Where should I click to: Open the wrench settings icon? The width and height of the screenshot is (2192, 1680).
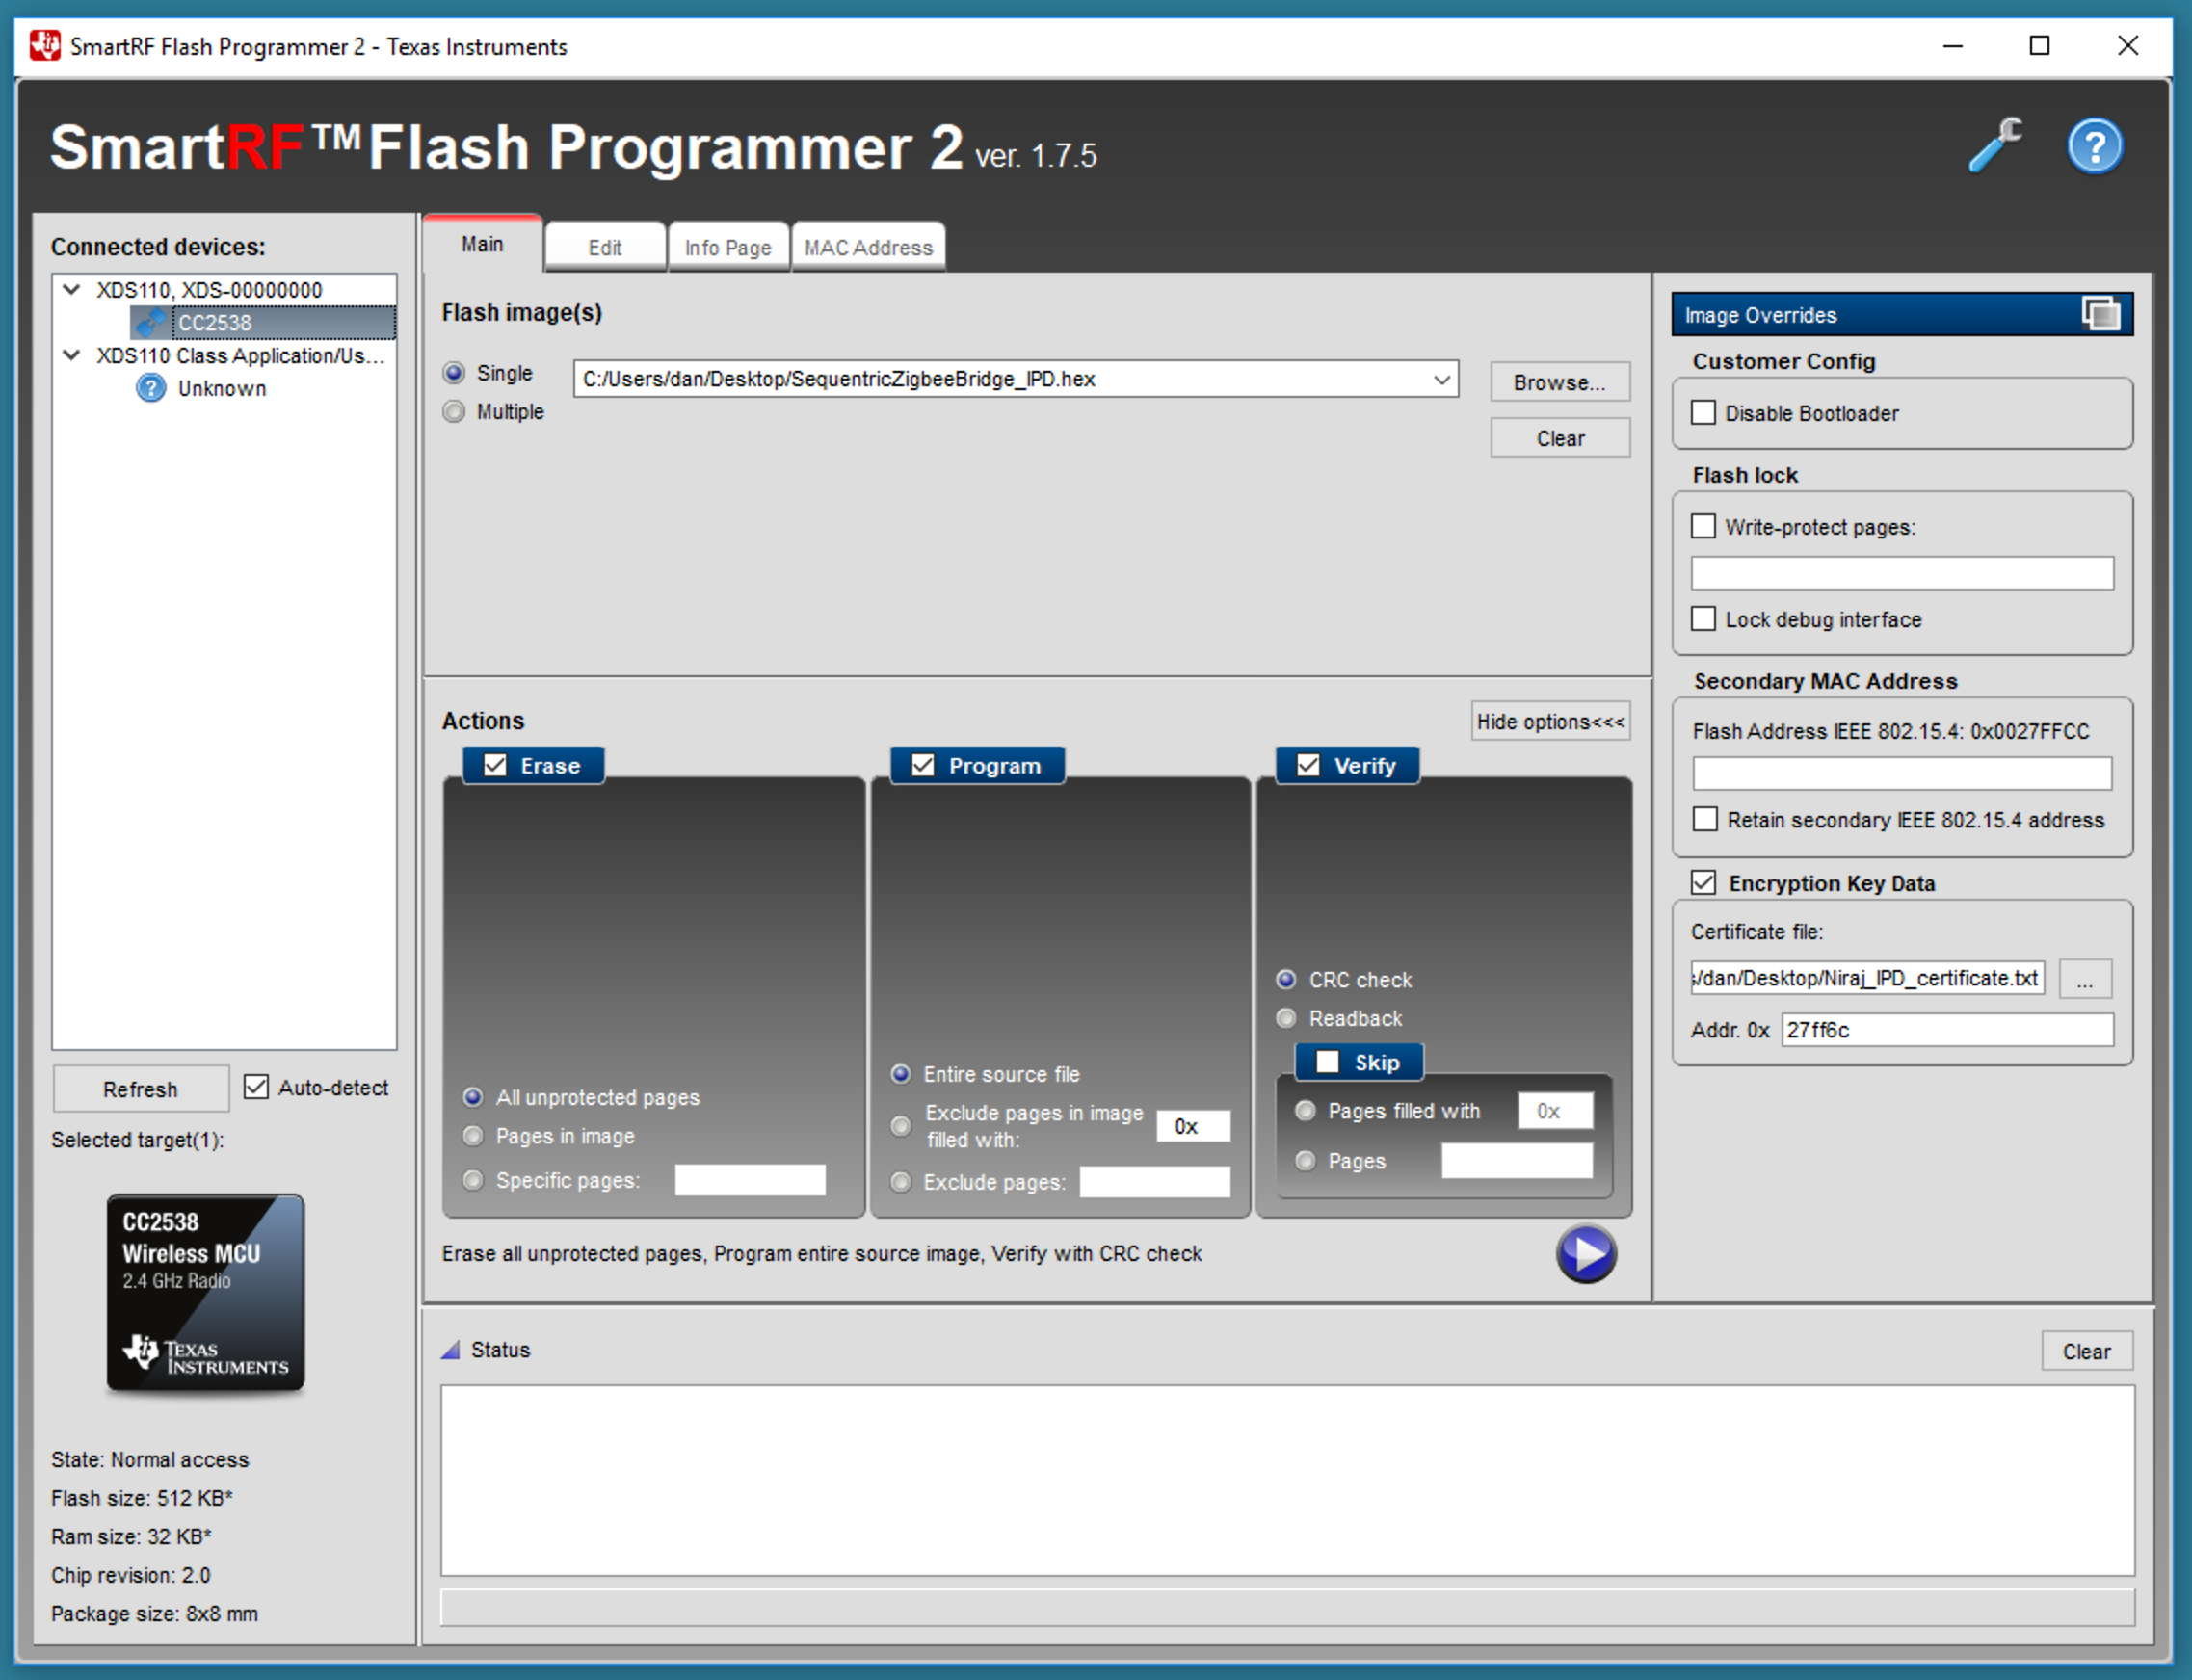click(x=1994, y=146)
